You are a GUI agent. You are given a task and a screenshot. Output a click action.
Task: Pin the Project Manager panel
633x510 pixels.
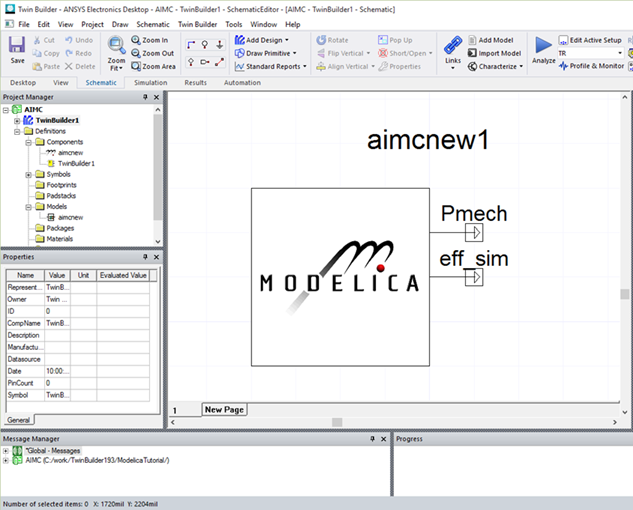point(145,97)
